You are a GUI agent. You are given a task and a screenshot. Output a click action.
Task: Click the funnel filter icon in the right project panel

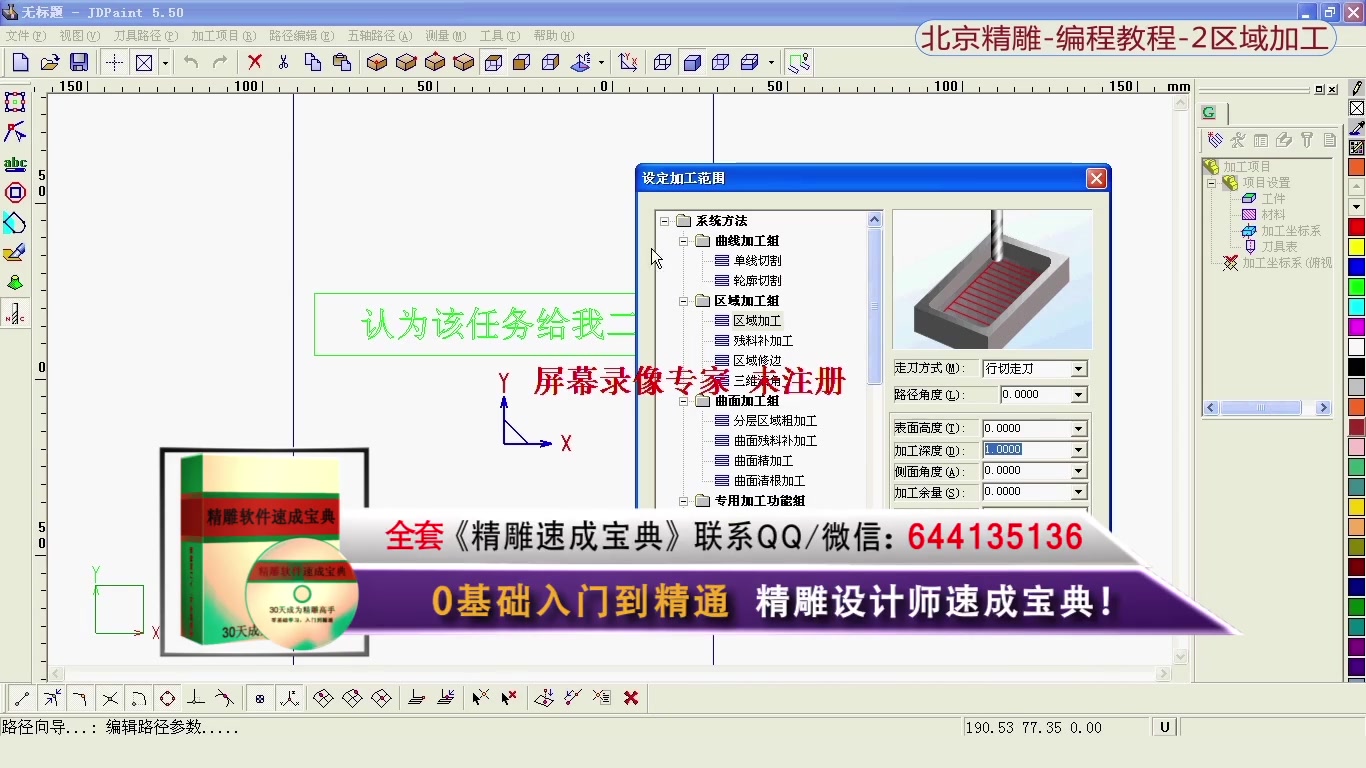(x=1307, y=140)
